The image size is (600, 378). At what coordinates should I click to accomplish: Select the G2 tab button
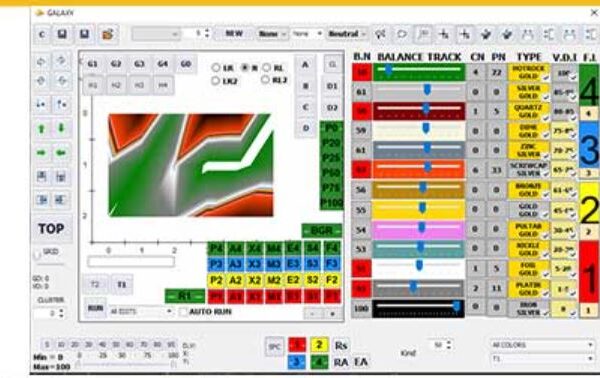116,64
